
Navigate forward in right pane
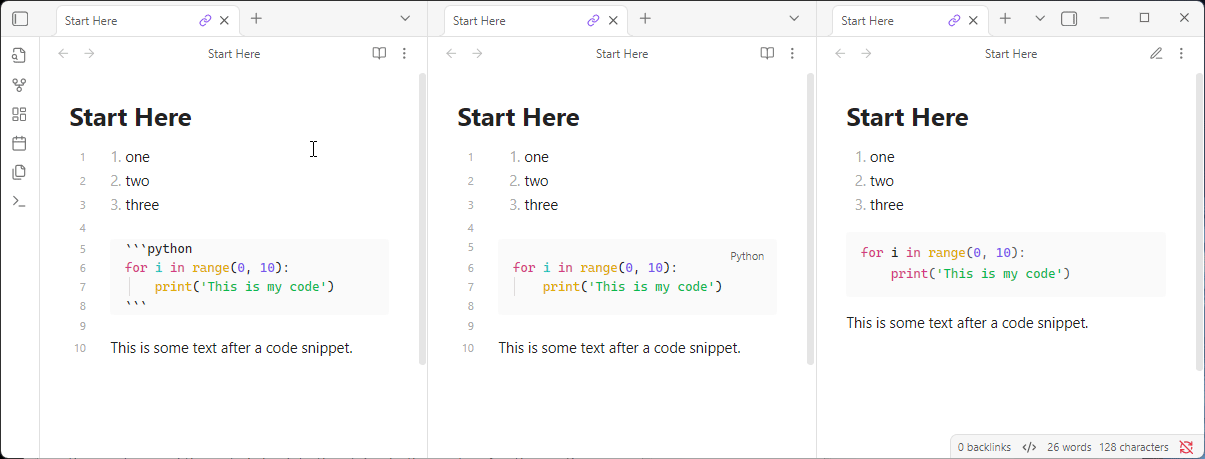866,54
